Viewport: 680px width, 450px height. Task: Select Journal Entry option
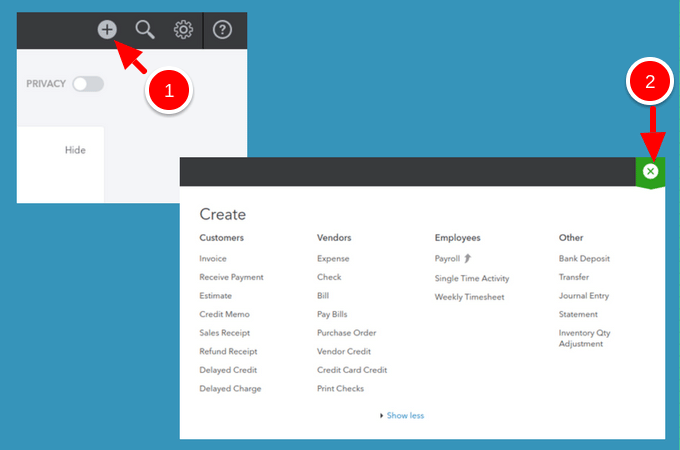point(584,296)
